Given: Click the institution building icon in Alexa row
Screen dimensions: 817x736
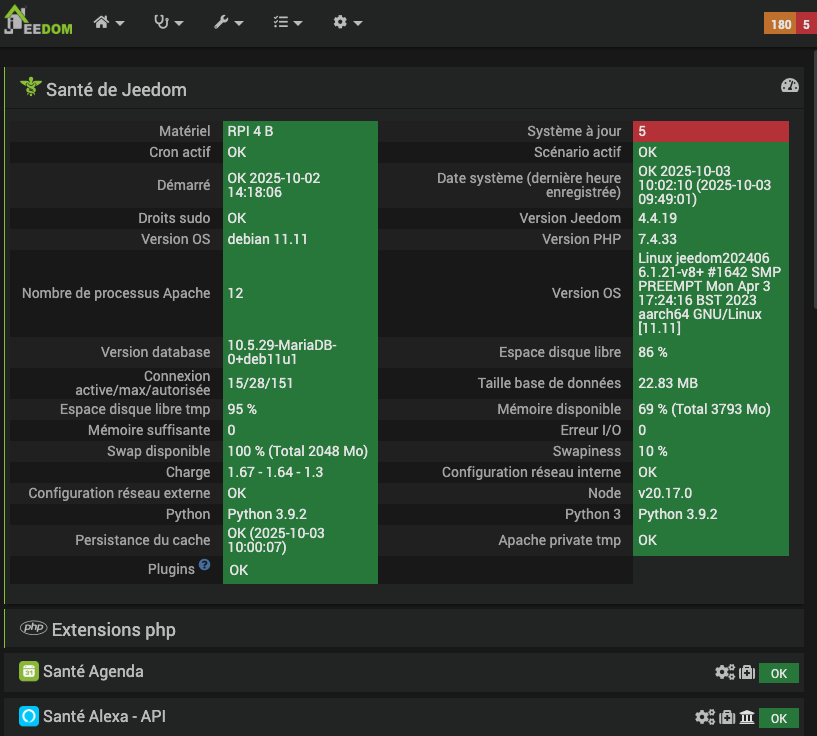Looking at the screenshot, I should point(747,717).
